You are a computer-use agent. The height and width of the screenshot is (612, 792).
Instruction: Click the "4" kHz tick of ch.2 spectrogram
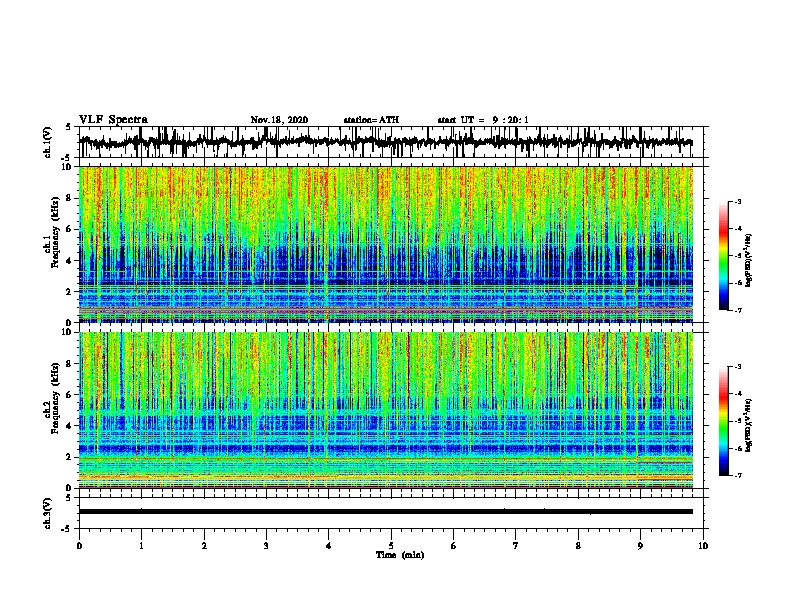click(x=69, y=426)
